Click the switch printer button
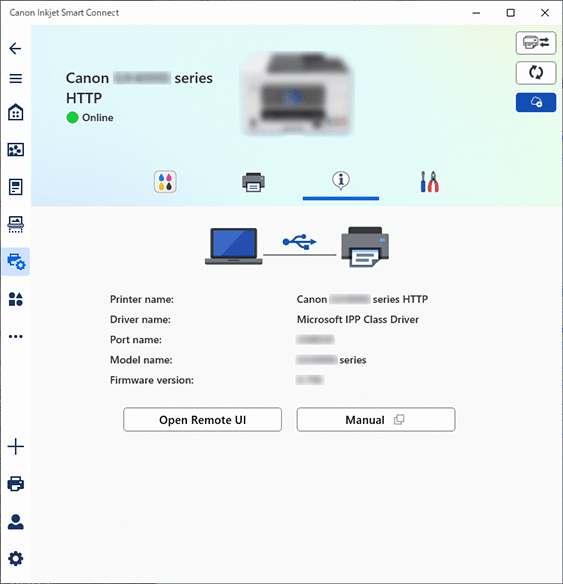This screenshot has height=584, width=563. click(536, 43)
